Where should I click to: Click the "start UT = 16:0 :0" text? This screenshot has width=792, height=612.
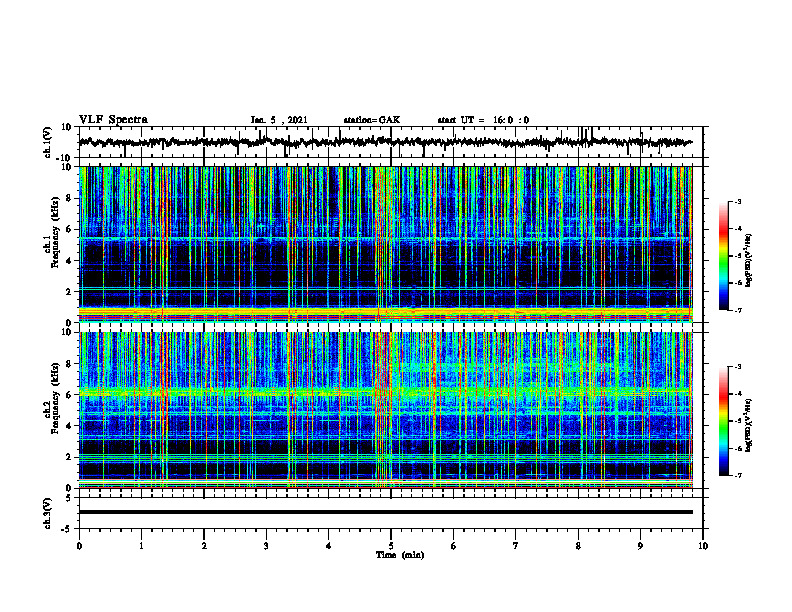pos(483,120)
